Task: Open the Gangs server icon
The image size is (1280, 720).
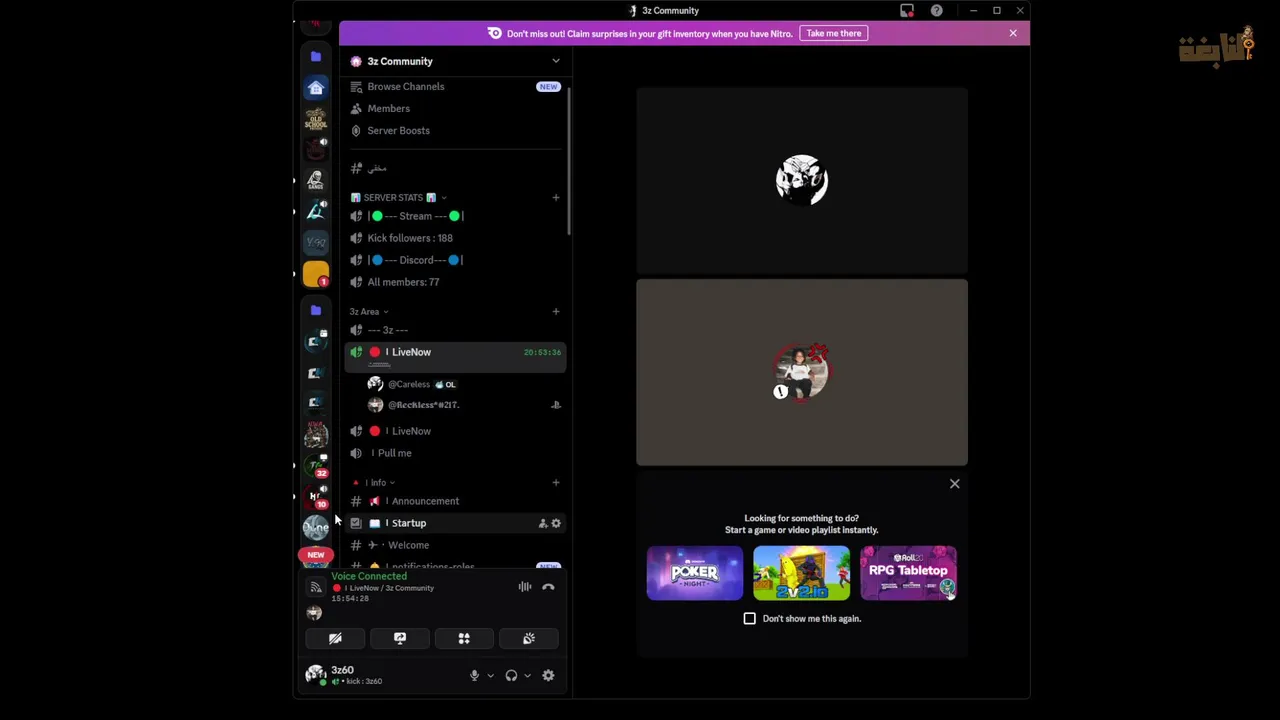Action: (316, 180)
